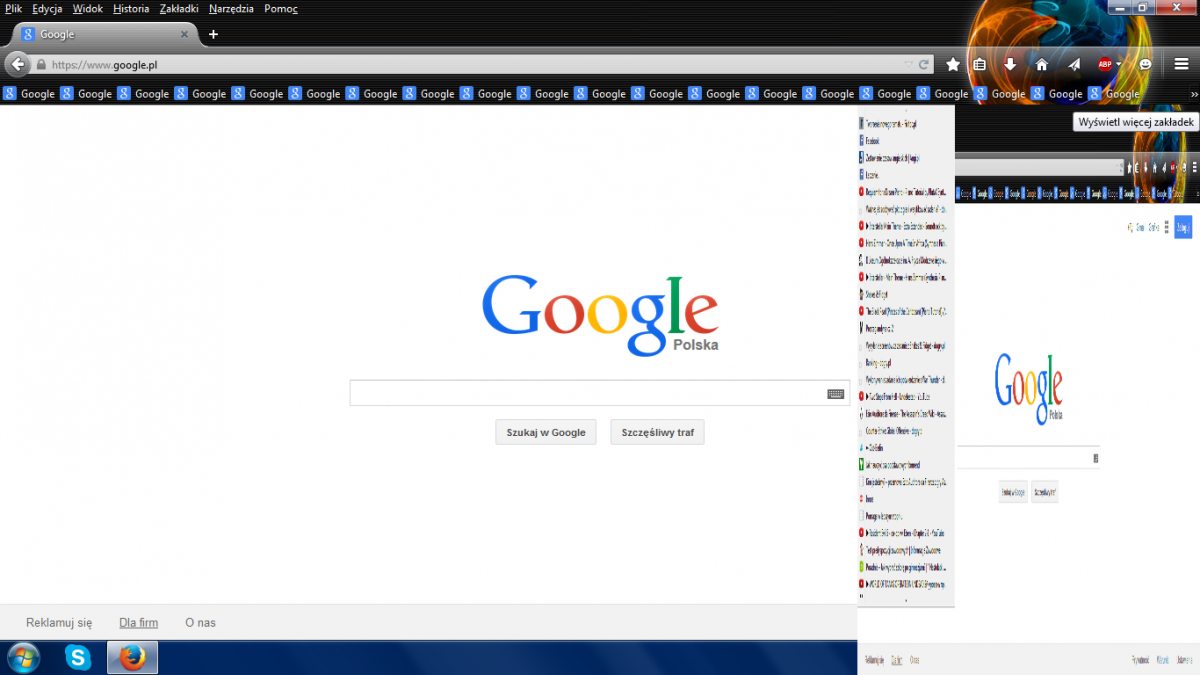Click the red ABP Adblock Plus icon
Image resolution: width=1200 pixels, height=675 pixels.
tap(1105, 64)
